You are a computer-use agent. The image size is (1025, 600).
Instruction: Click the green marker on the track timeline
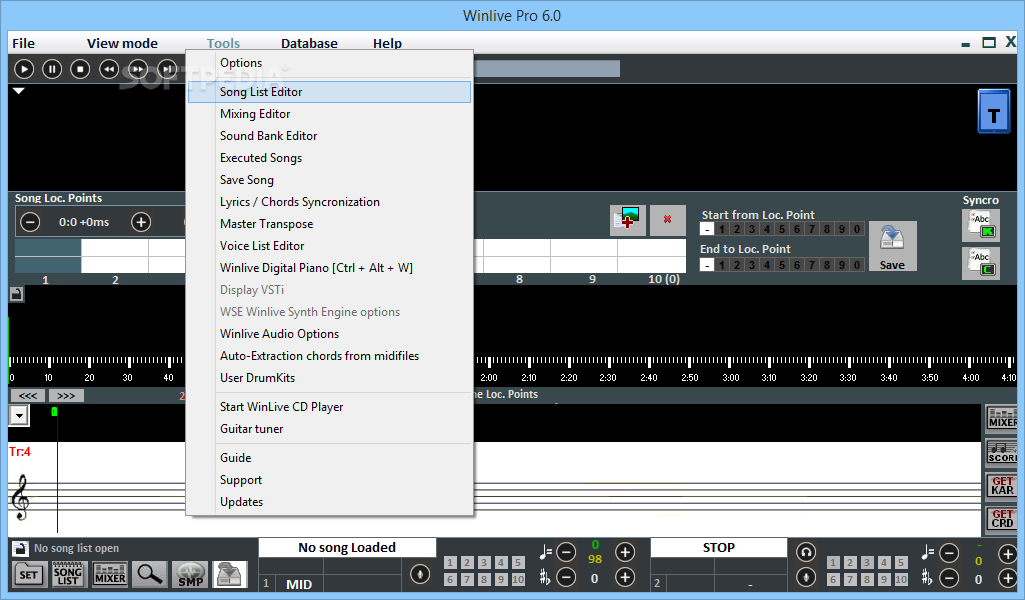click(54, 411)
